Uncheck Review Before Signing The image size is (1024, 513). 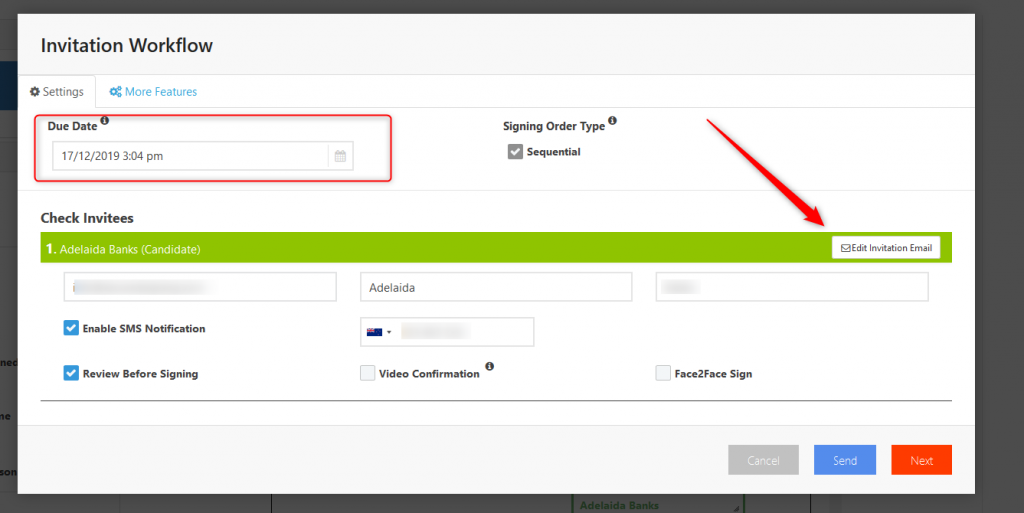coord(71,373)
